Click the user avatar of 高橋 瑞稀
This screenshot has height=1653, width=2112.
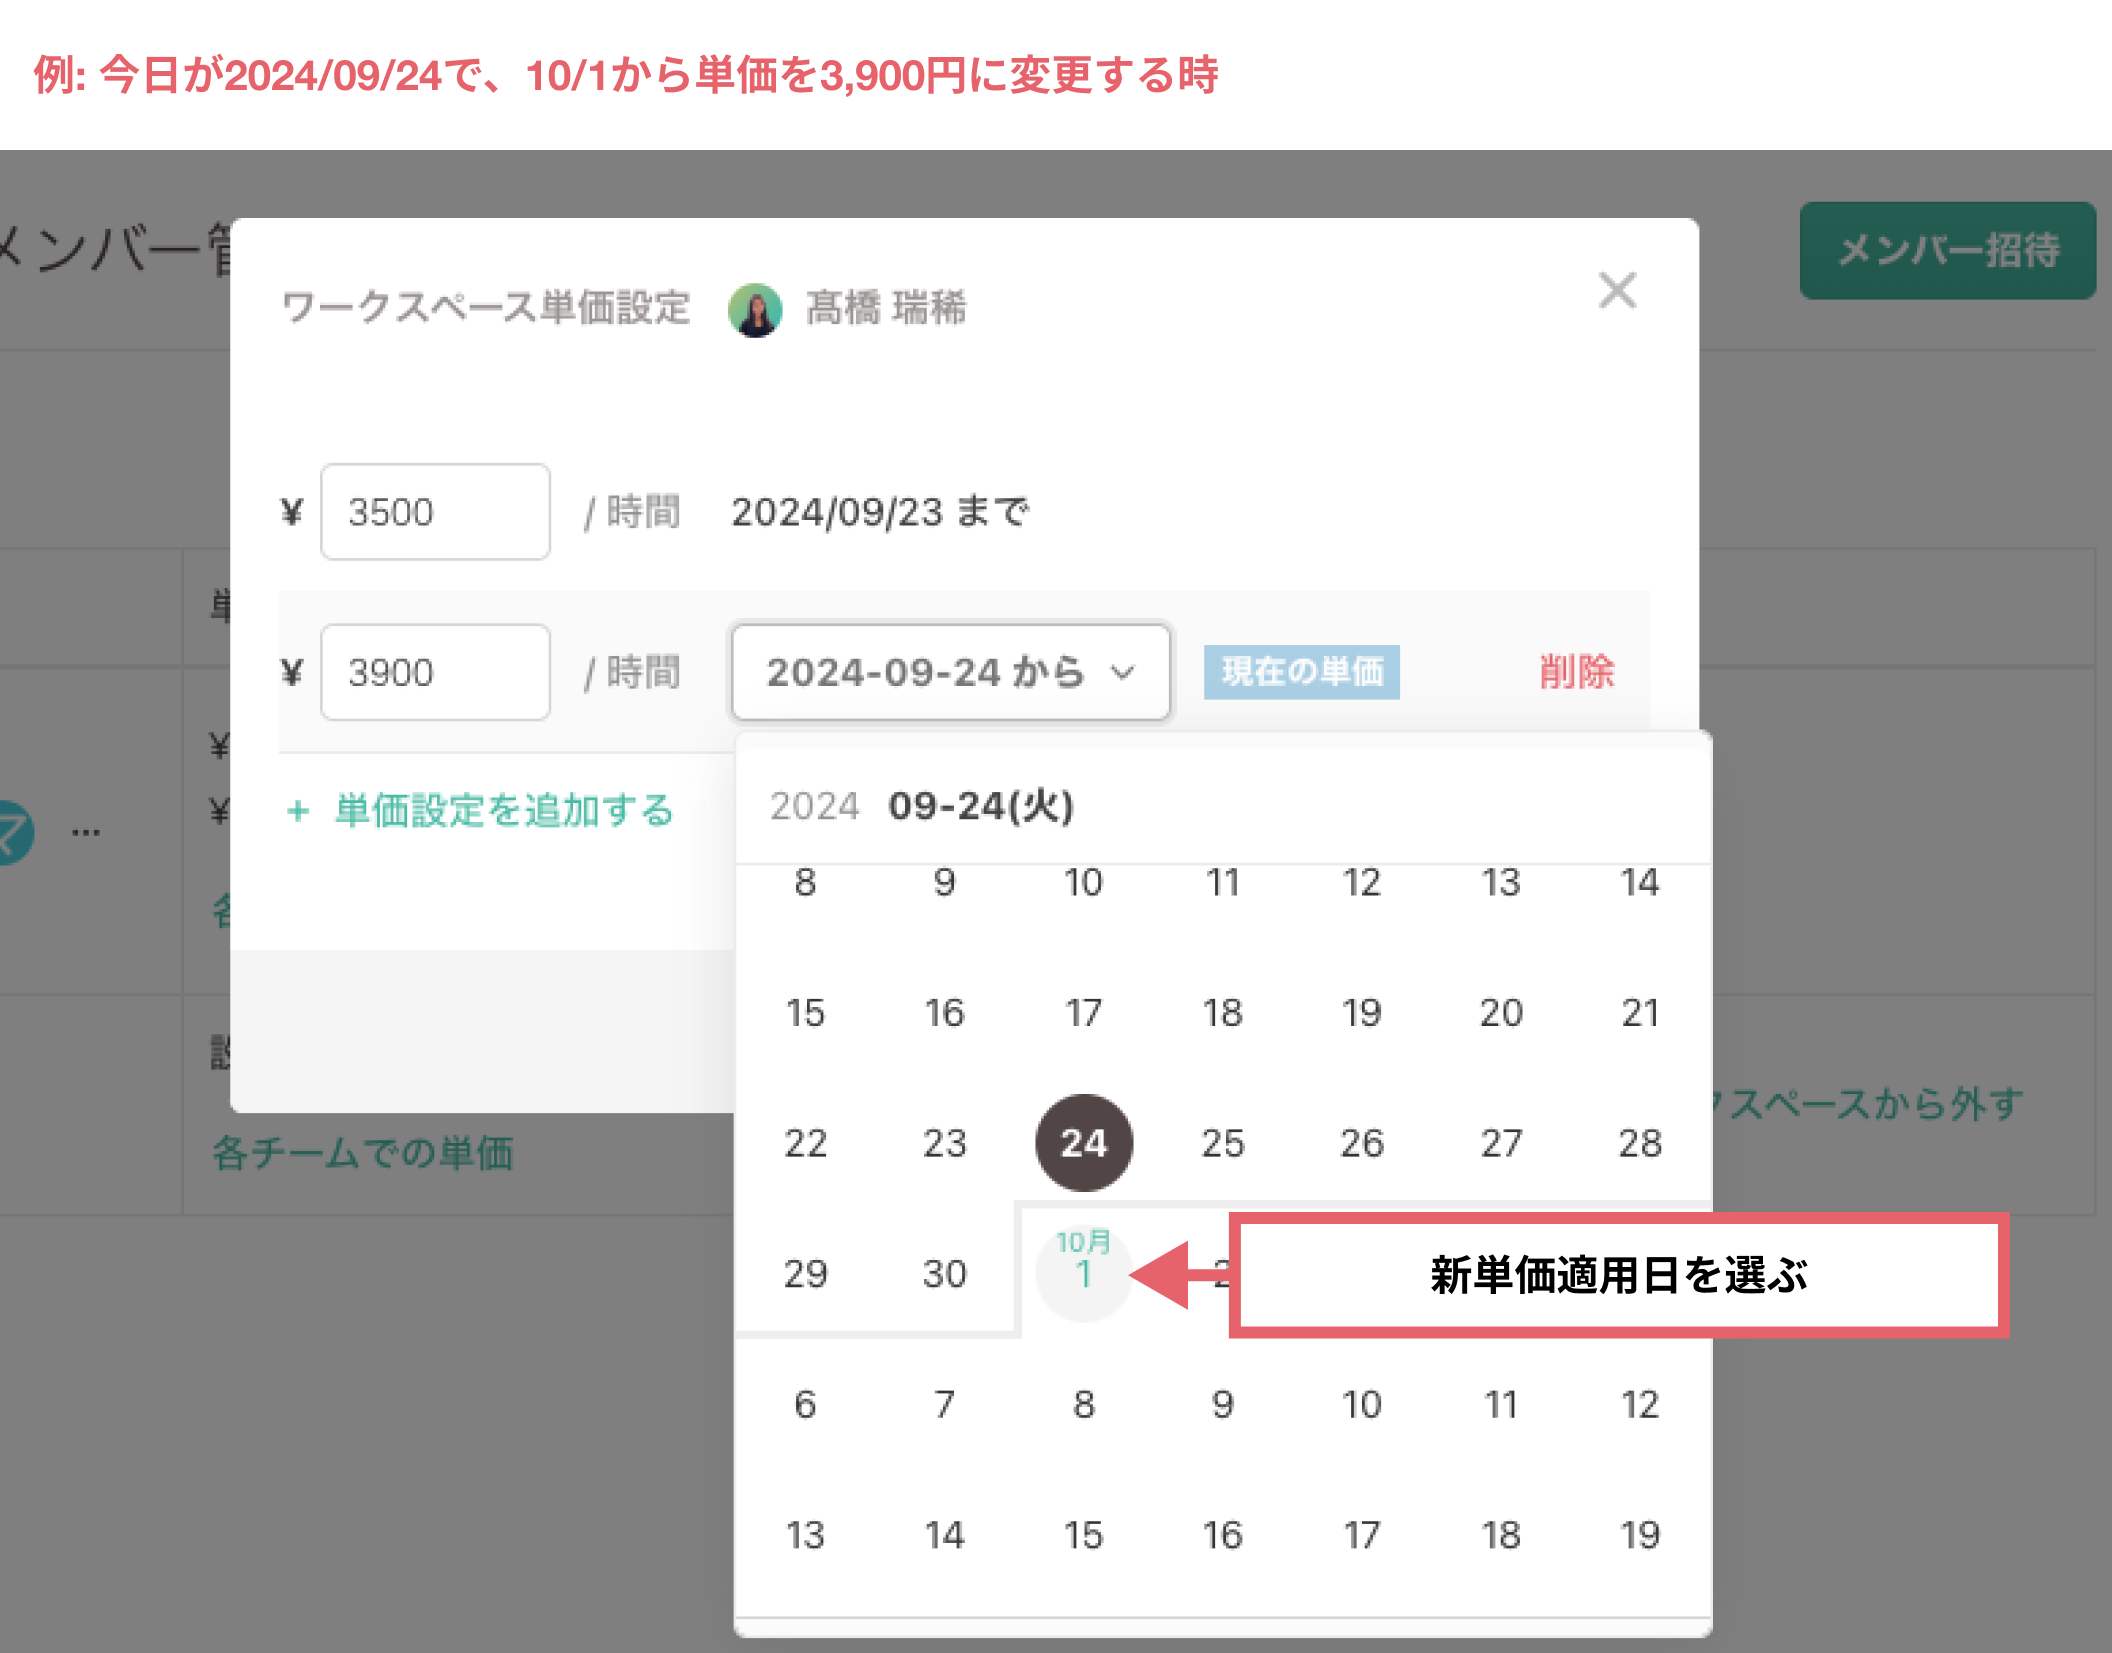coord(755,309)
